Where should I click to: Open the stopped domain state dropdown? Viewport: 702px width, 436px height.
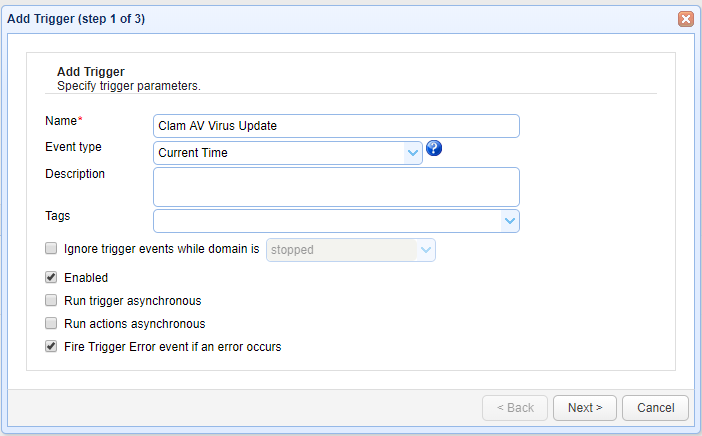click(426, 250)
